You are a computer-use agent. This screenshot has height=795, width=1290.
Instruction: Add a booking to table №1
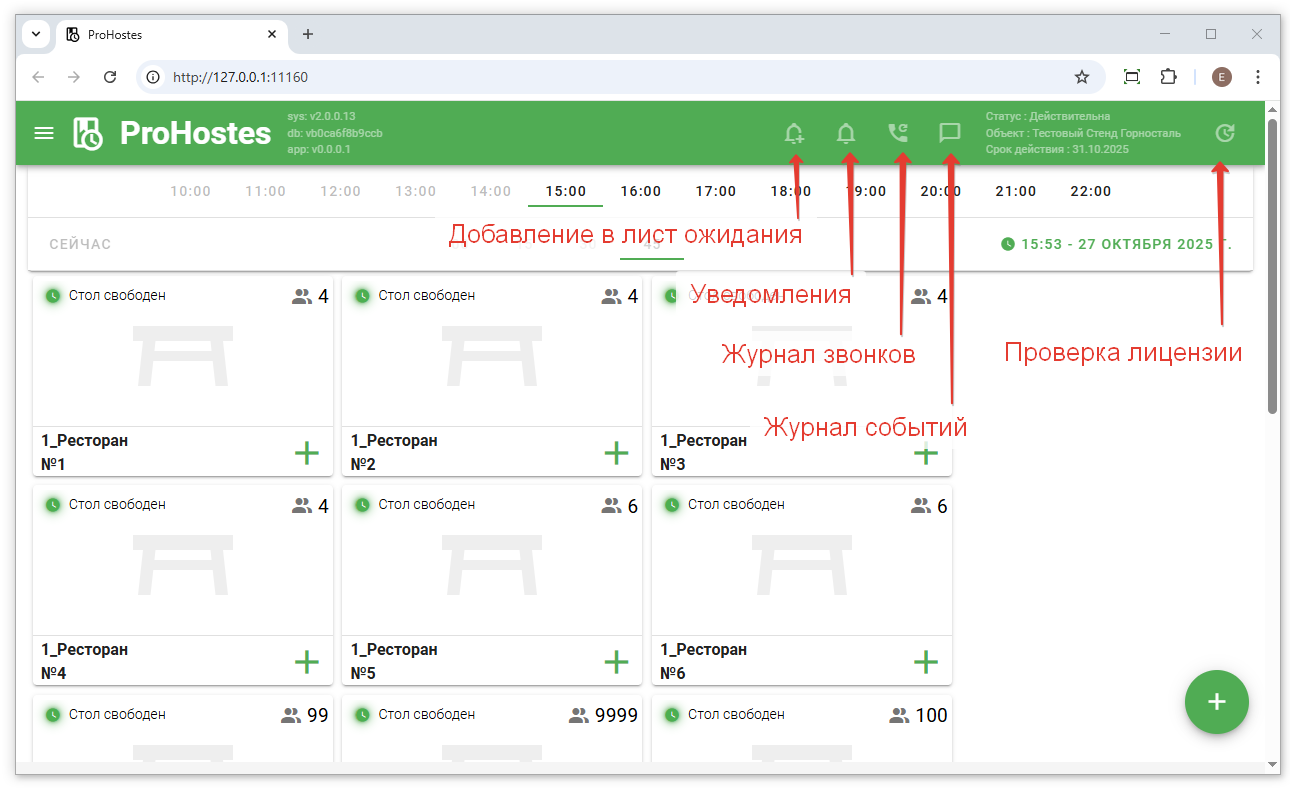[307, 453]
